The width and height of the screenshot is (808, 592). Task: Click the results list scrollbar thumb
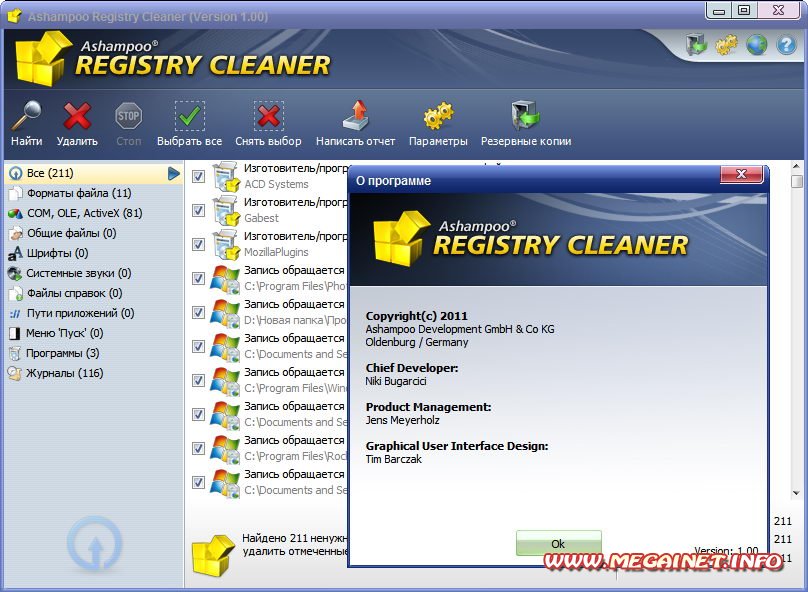(x=797, y=181)
